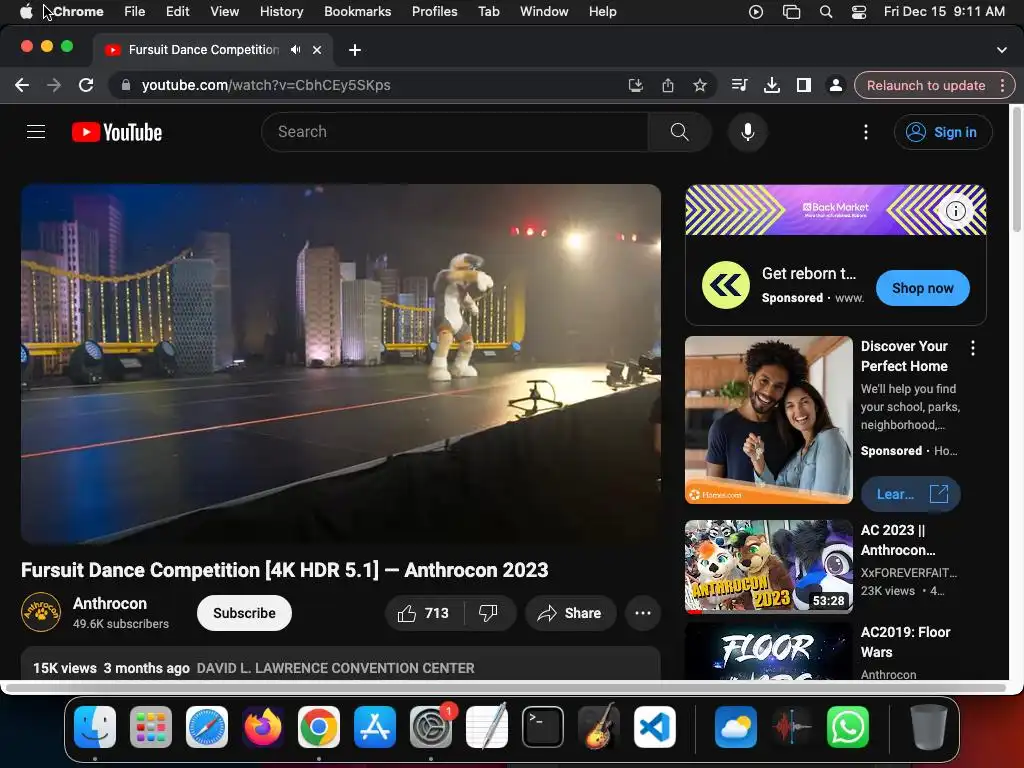Share this page from the address bar

tap(667, 85)
